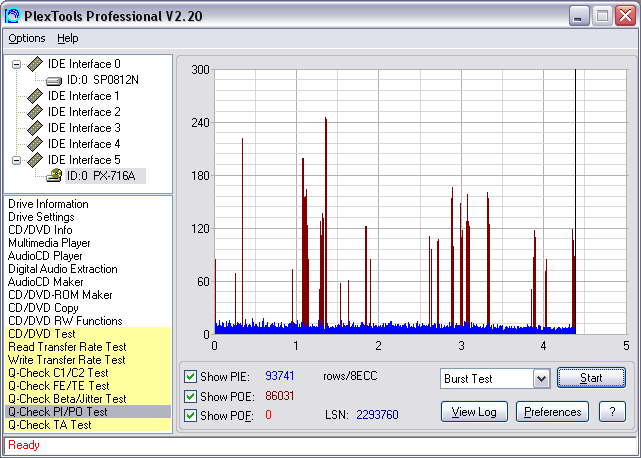Screen dimensions: 641x458
Task: Select IDE Interface 1 label
Action: click(84, 96)
